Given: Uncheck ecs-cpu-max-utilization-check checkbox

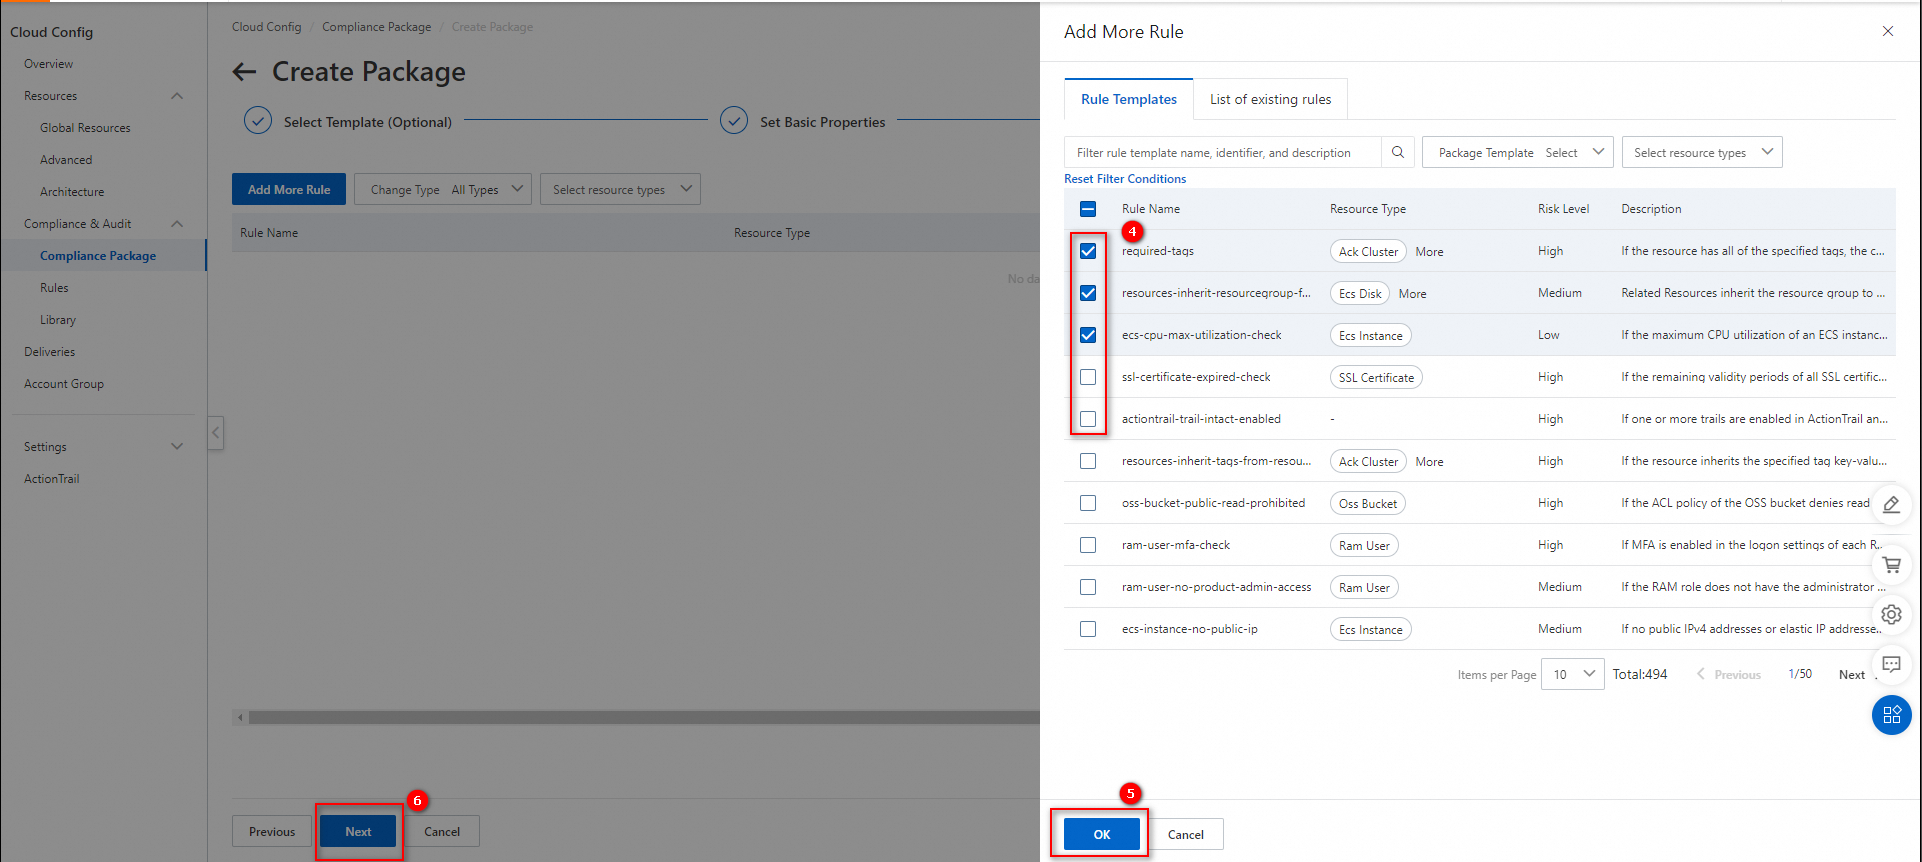Looking at the screenshot, I should coord(1088,335).
